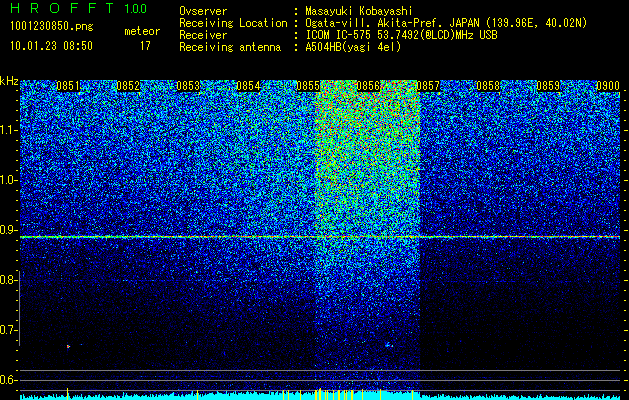Image resolution: width=629 pixels, height=400 pixels.
Task: Click the 0859 time marker
Action: 548,86
